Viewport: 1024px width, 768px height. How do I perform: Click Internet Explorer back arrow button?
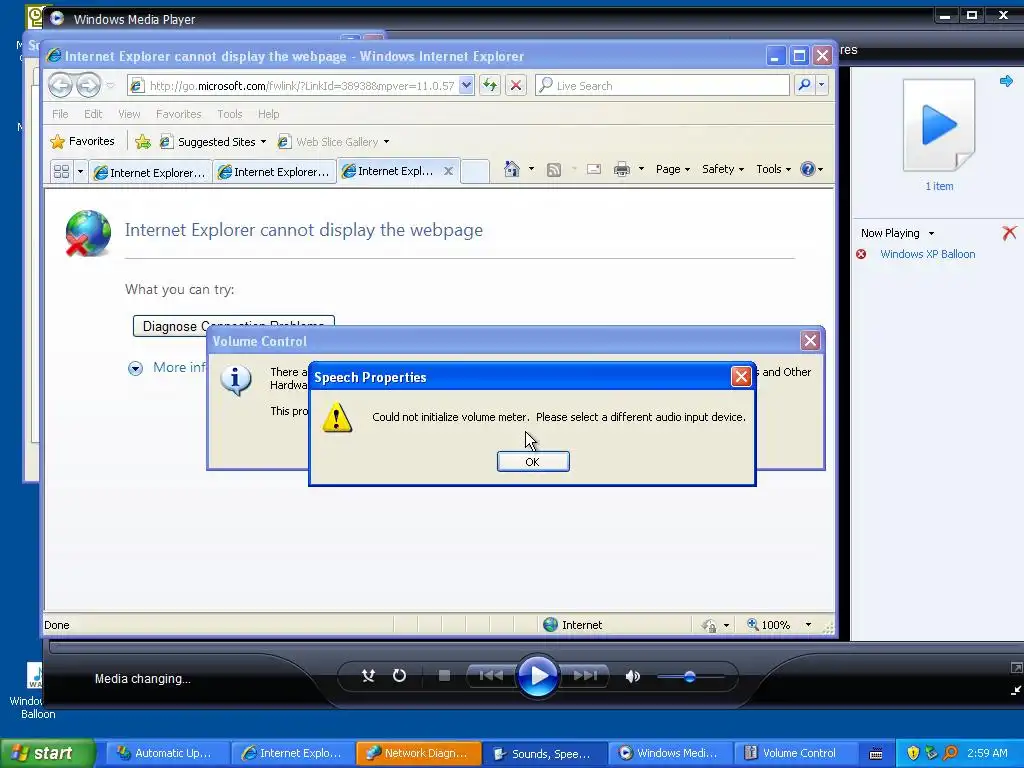point(60,85)
